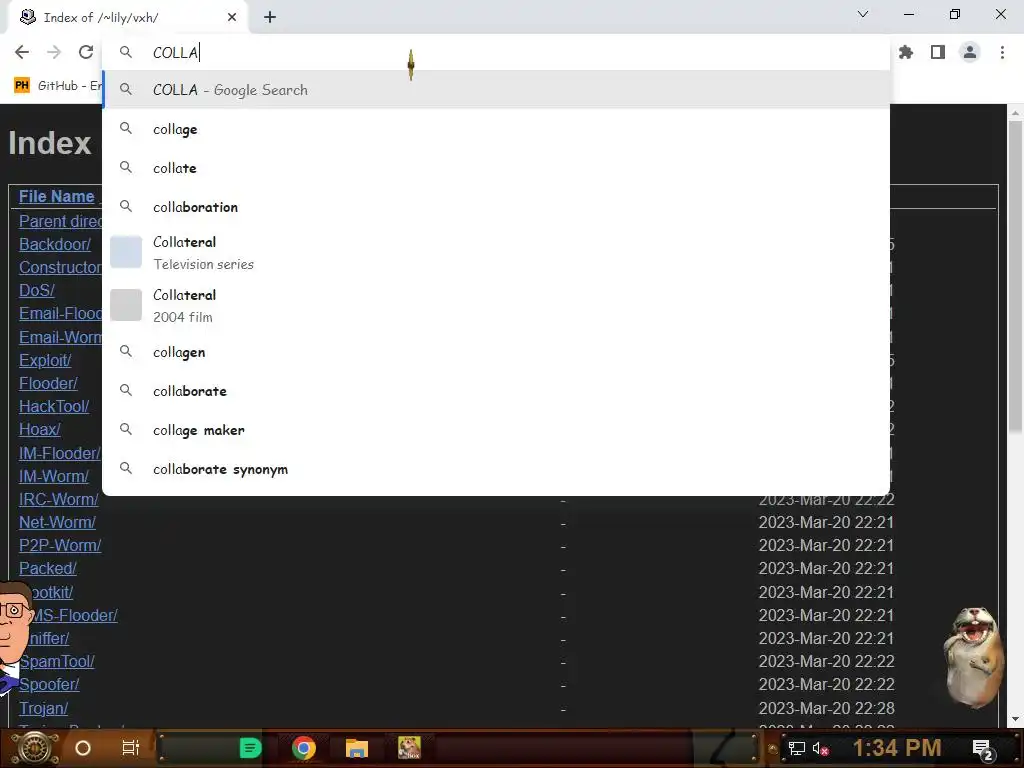
Task: Open Chrome's three-dot menu
Action: click(x=1002, y=52)
